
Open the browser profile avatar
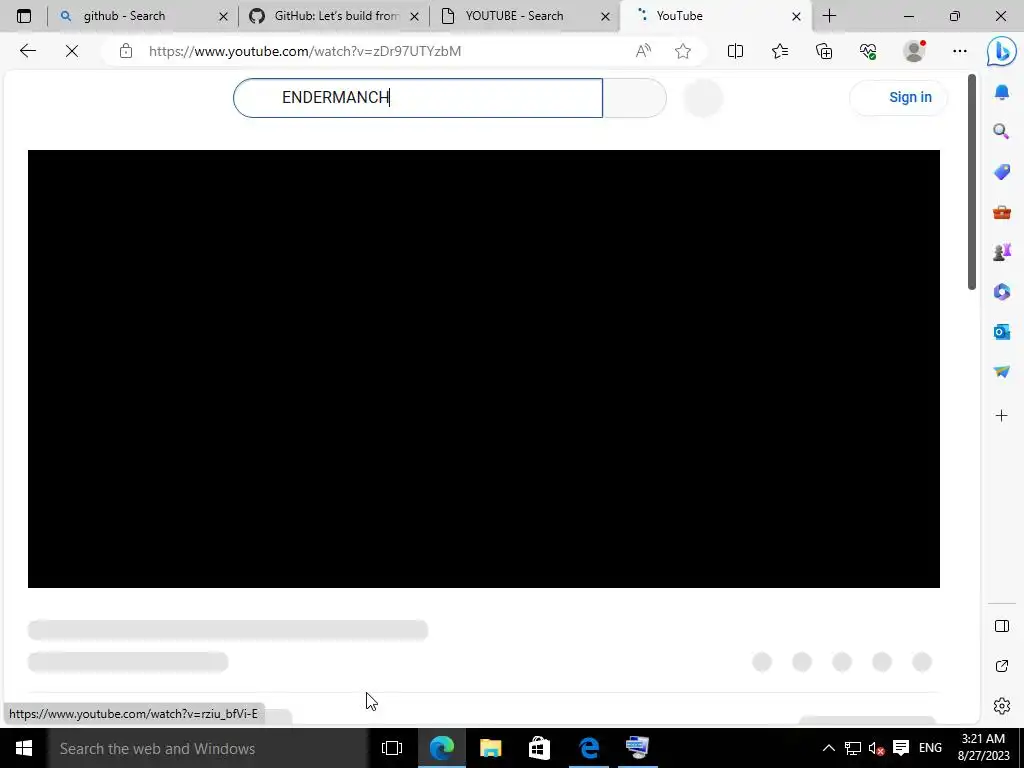(x=914, y=51)
